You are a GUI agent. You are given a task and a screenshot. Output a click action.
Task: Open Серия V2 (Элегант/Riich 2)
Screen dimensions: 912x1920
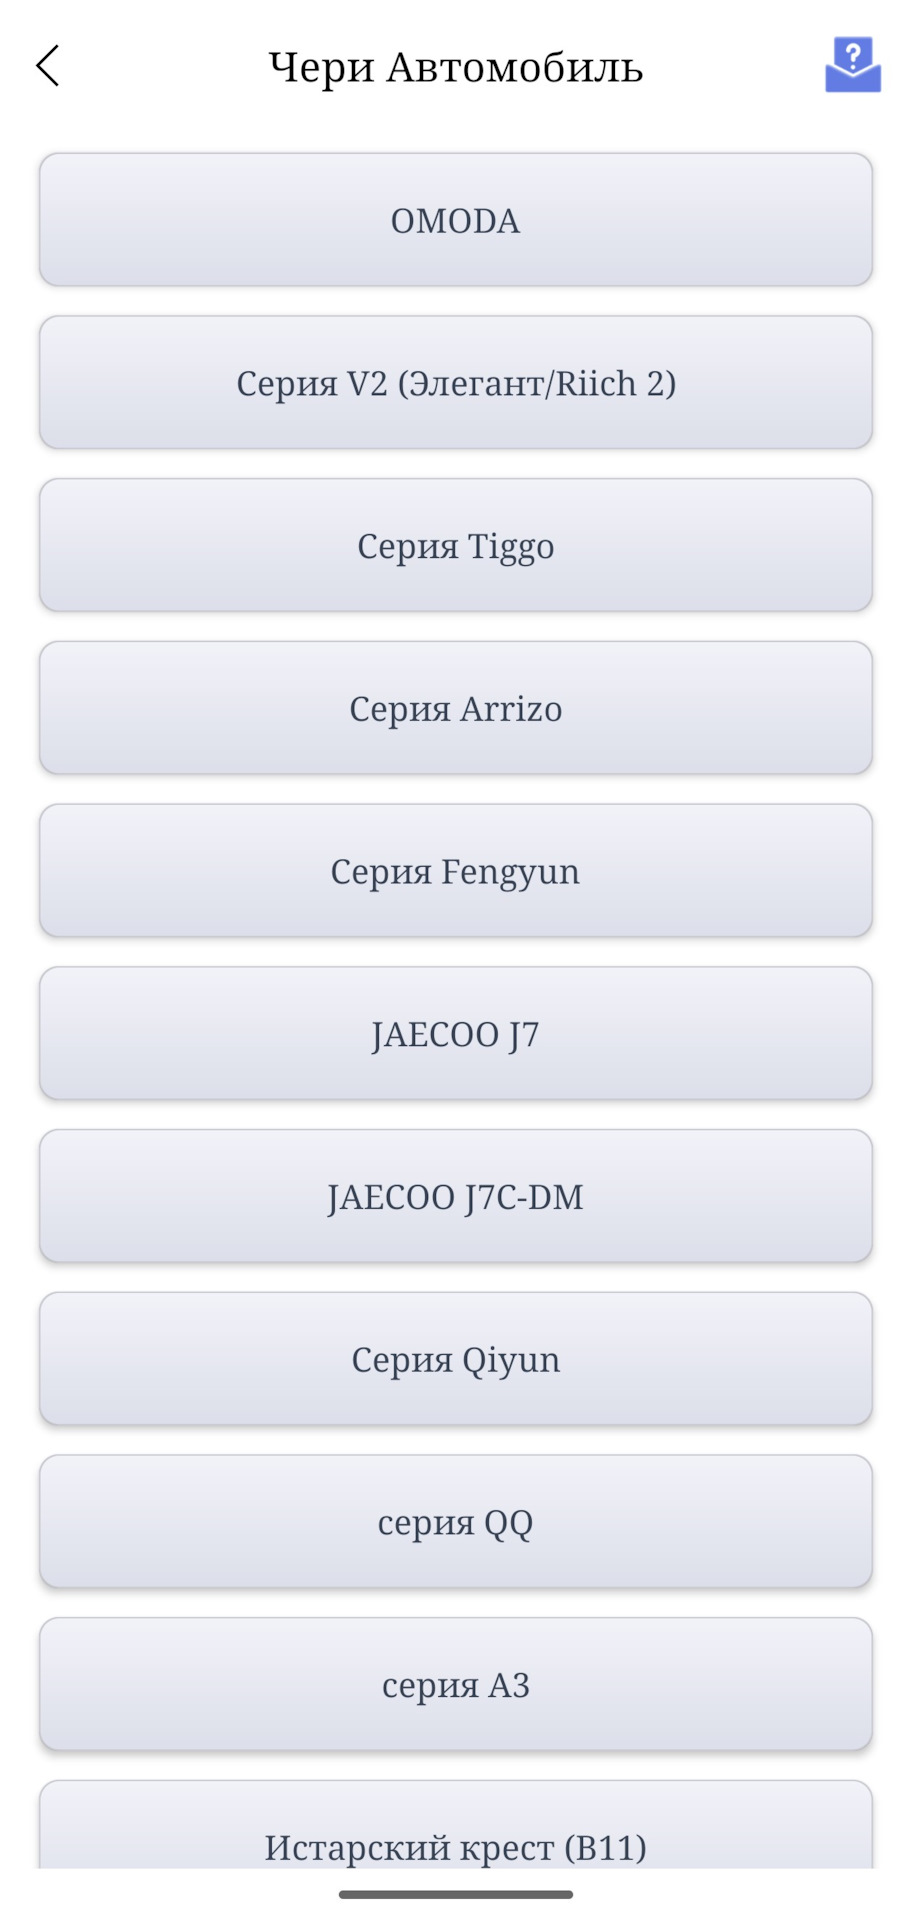(456, 383)
